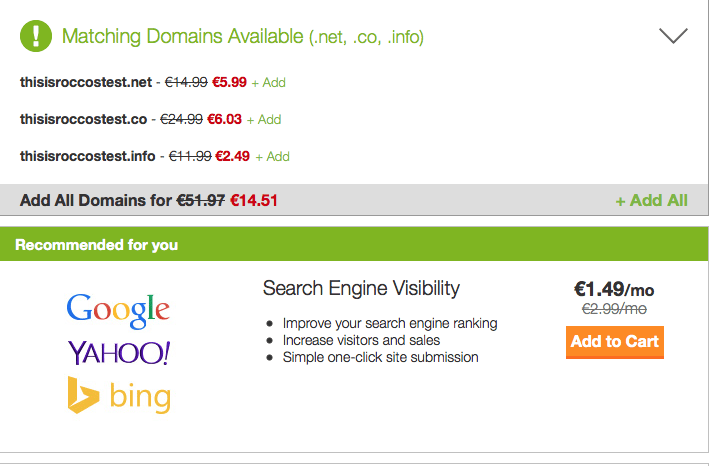
Task: Click the + Add All link
Action: [x=652, y=200]
